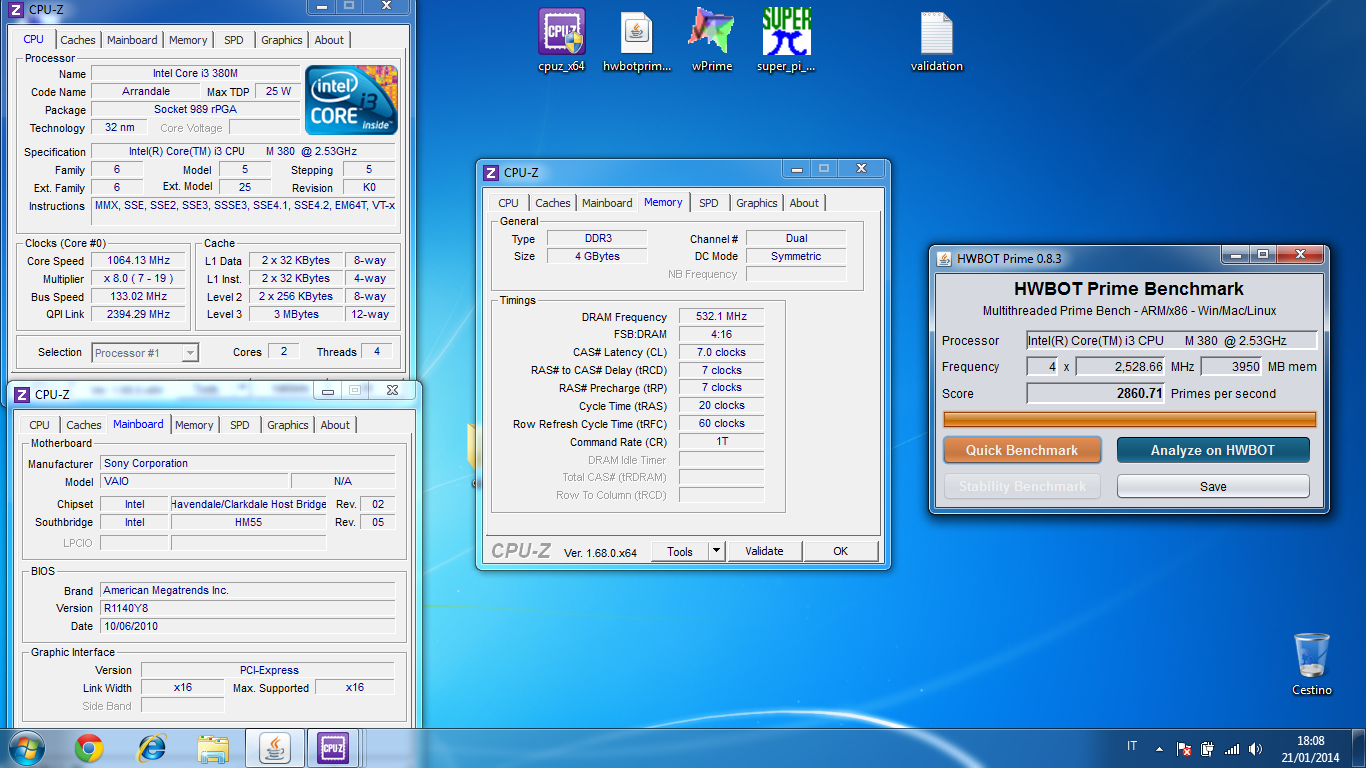The height and width of the screenshot is (768, 1366).
Task: Open the Tools dropdown arrow in CPU-Z
Action: [716, 551]
